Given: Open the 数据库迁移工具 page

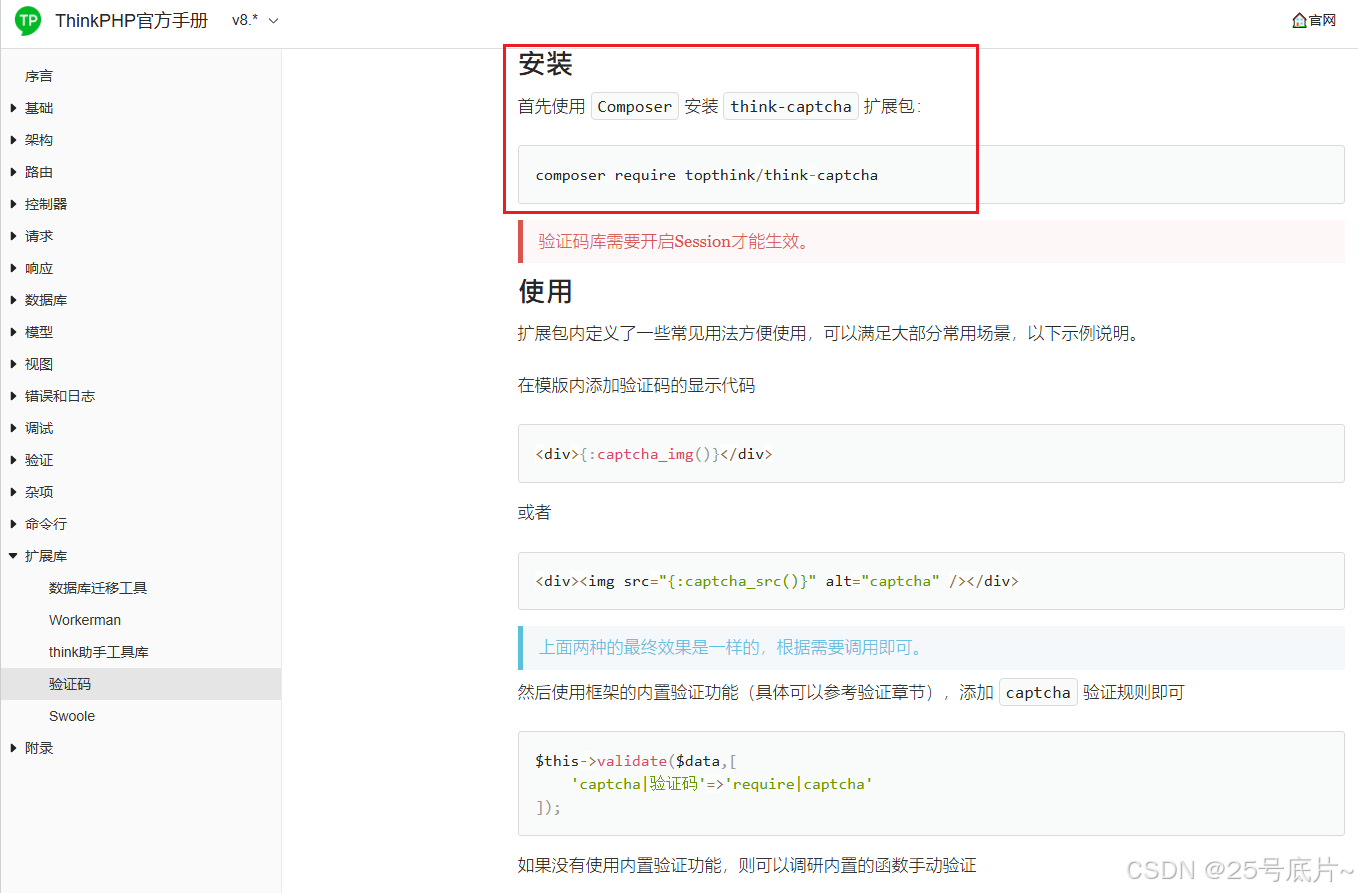Looking at the screenshot, I should point(98,588).
